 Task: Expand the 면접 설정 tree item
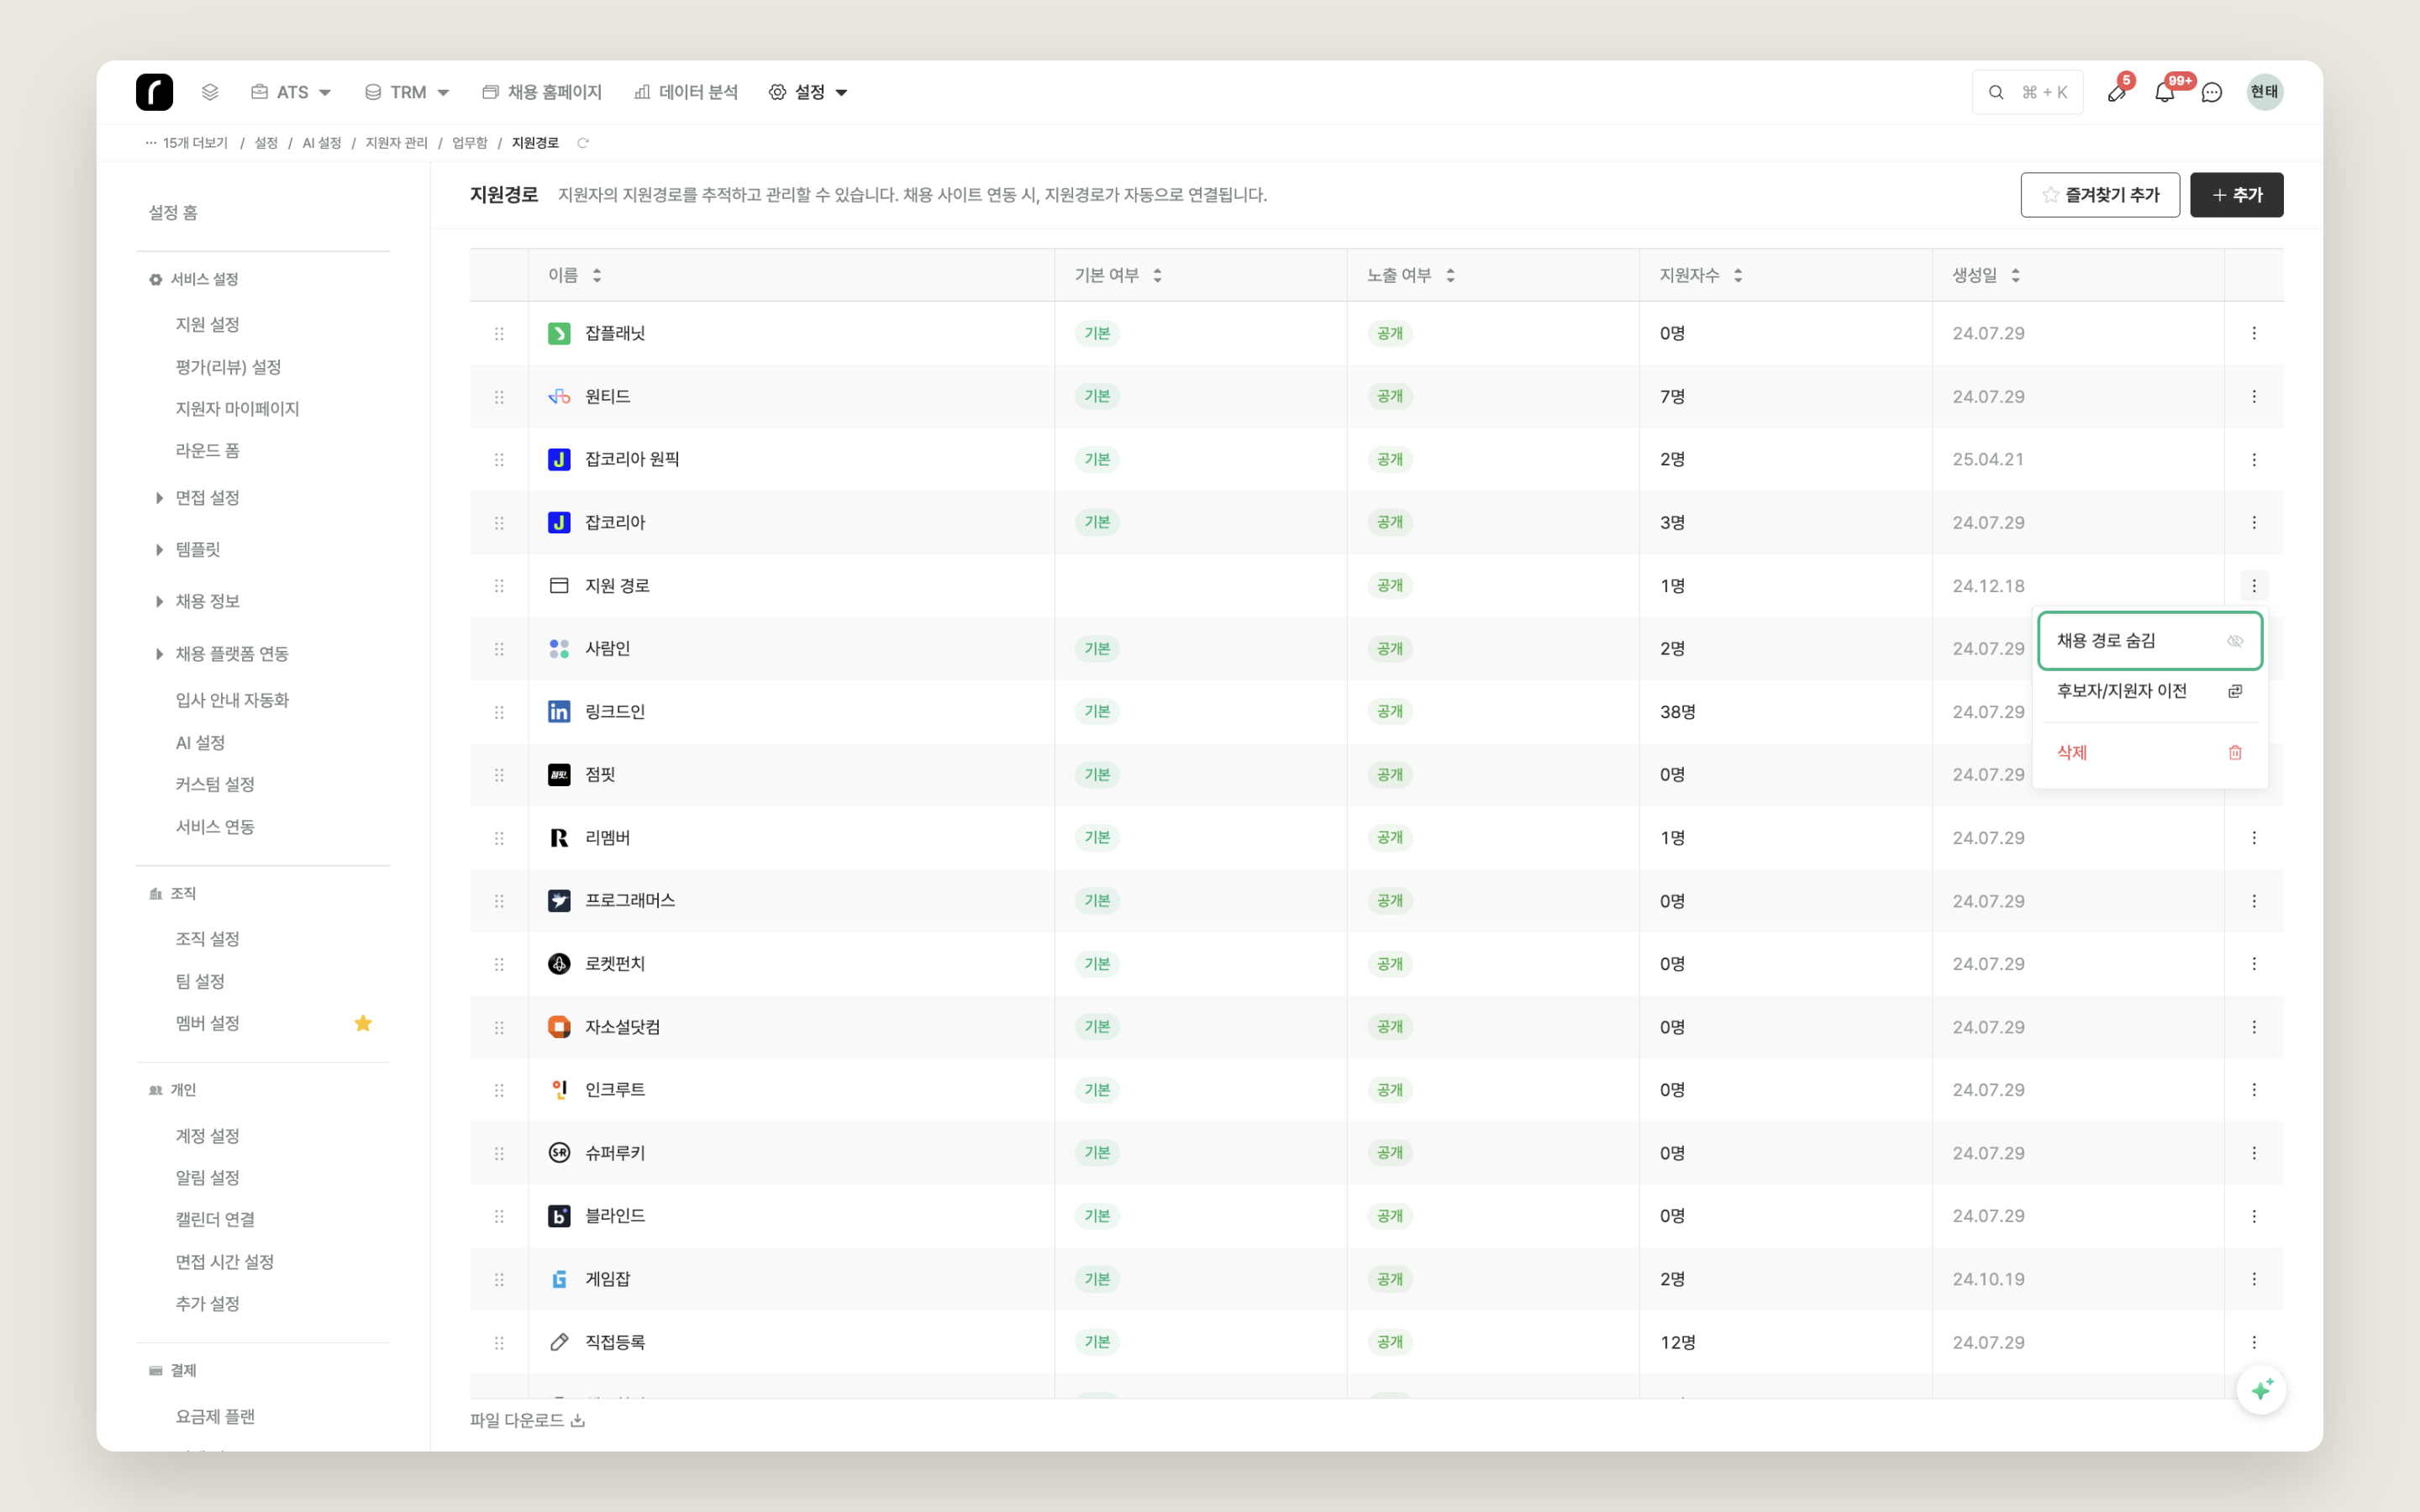(159, 498)
